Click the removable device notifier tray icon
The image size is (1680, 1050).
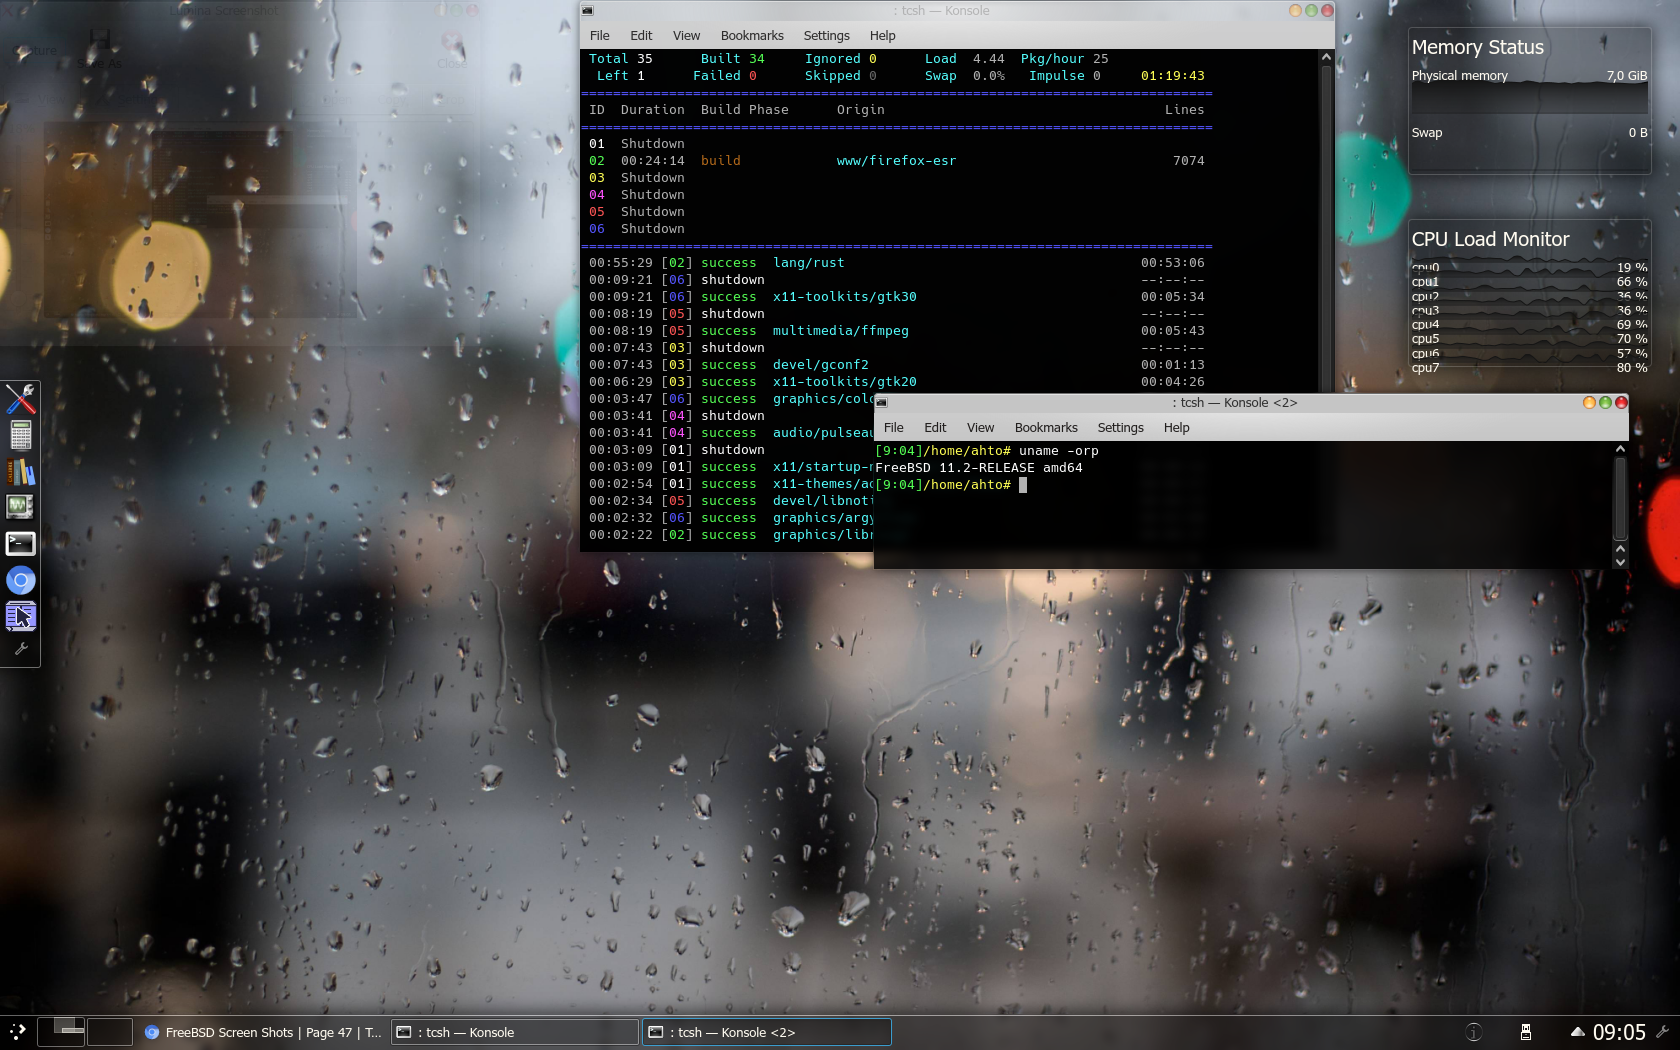tap(1526, 1032)
